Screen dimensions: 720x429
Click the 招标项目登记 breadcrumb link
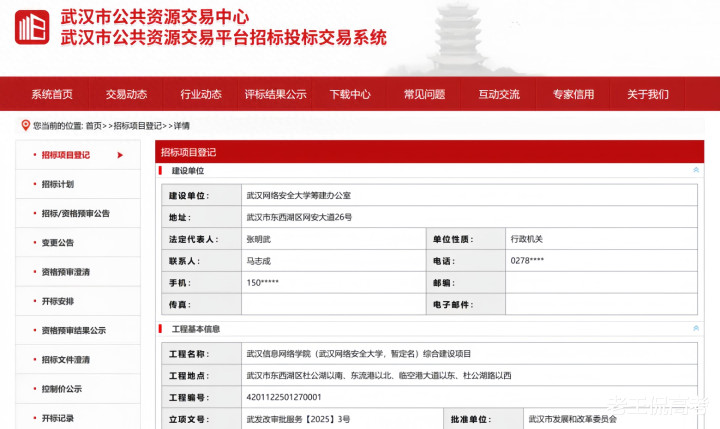137,125
